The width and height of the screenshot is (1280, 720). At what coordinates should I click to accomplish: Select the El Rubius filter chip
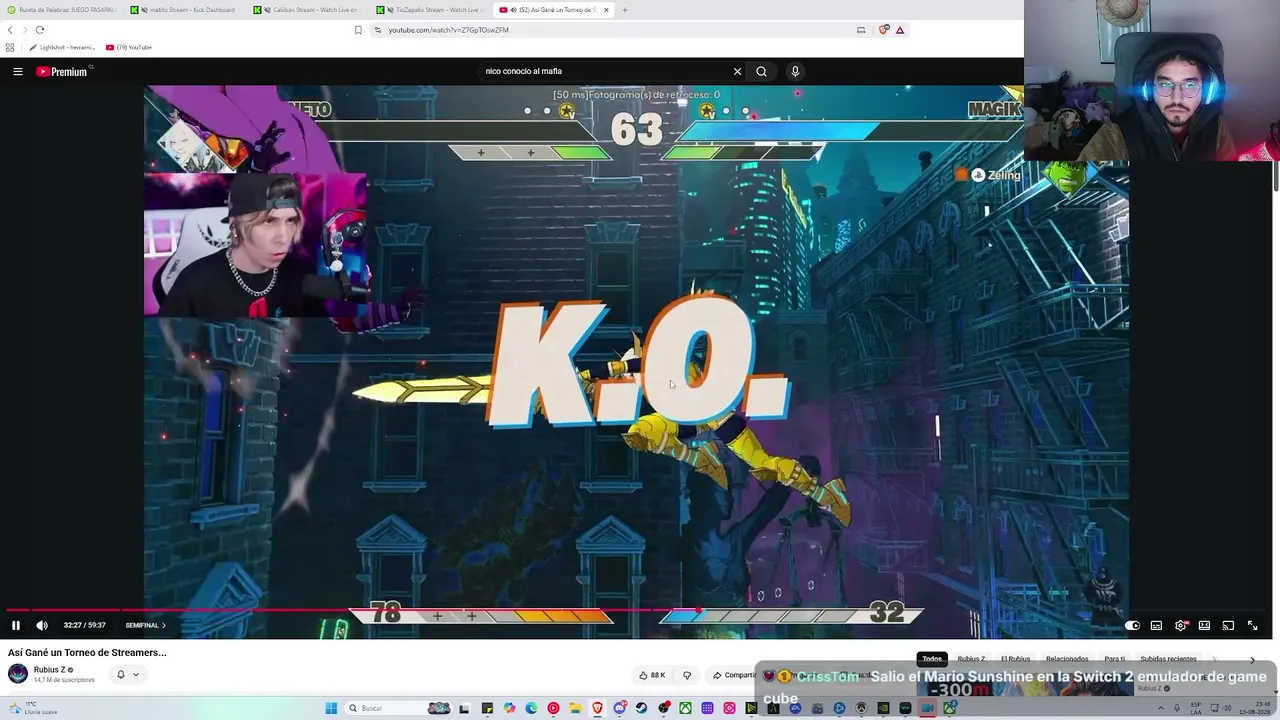click(1015, 659)
